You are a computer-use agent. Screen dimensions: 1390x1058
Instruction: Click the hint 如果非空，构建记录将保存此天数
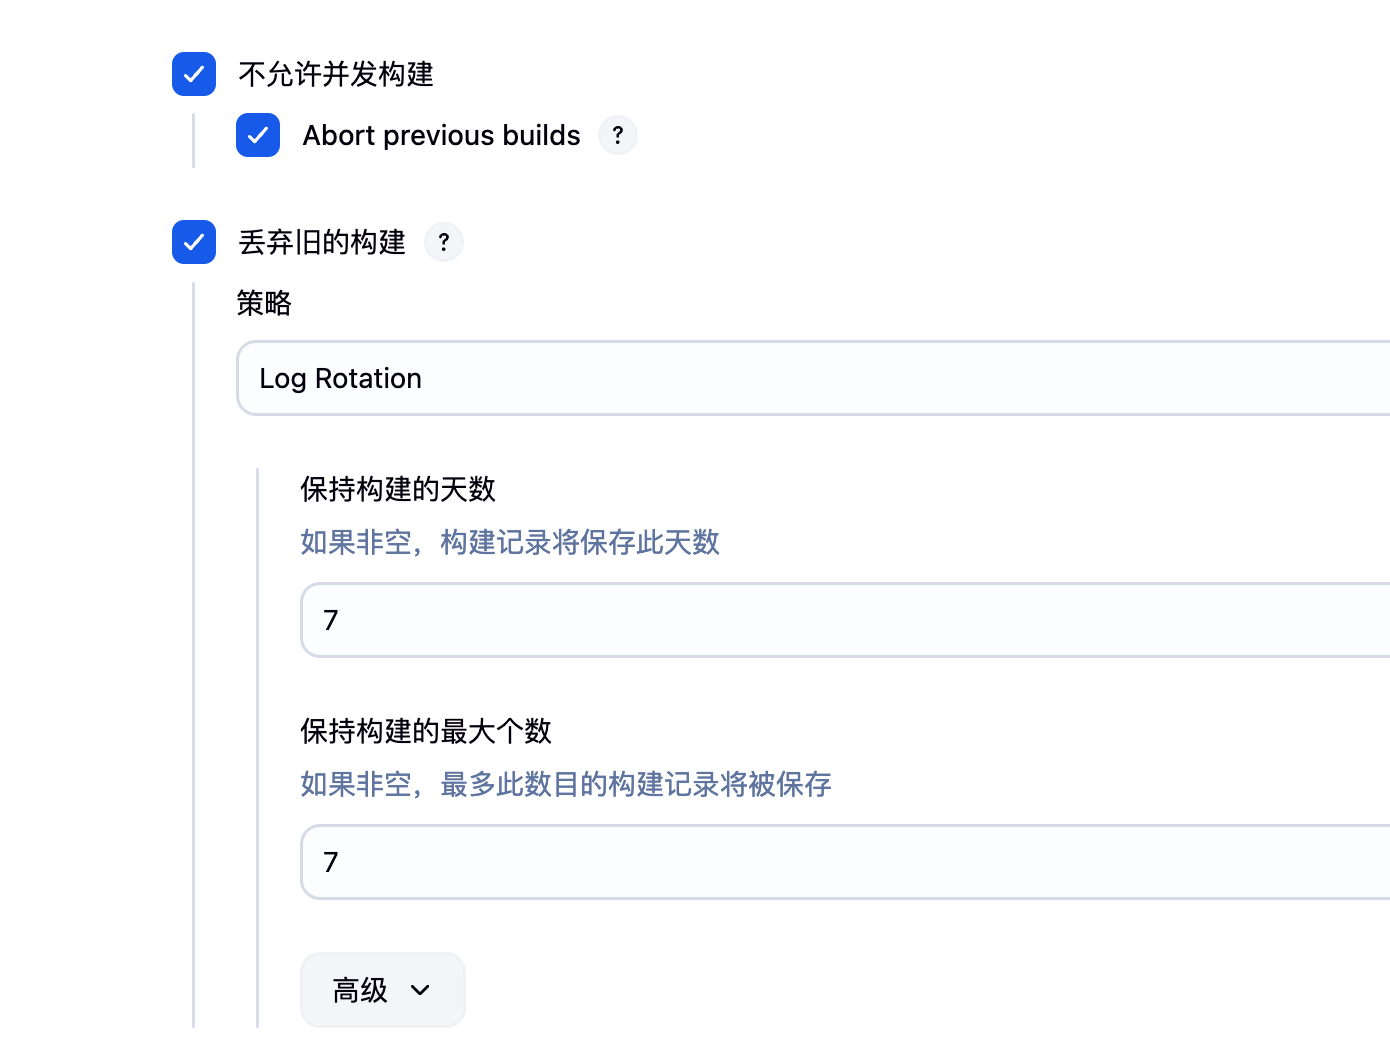click(x=510, y=542)
